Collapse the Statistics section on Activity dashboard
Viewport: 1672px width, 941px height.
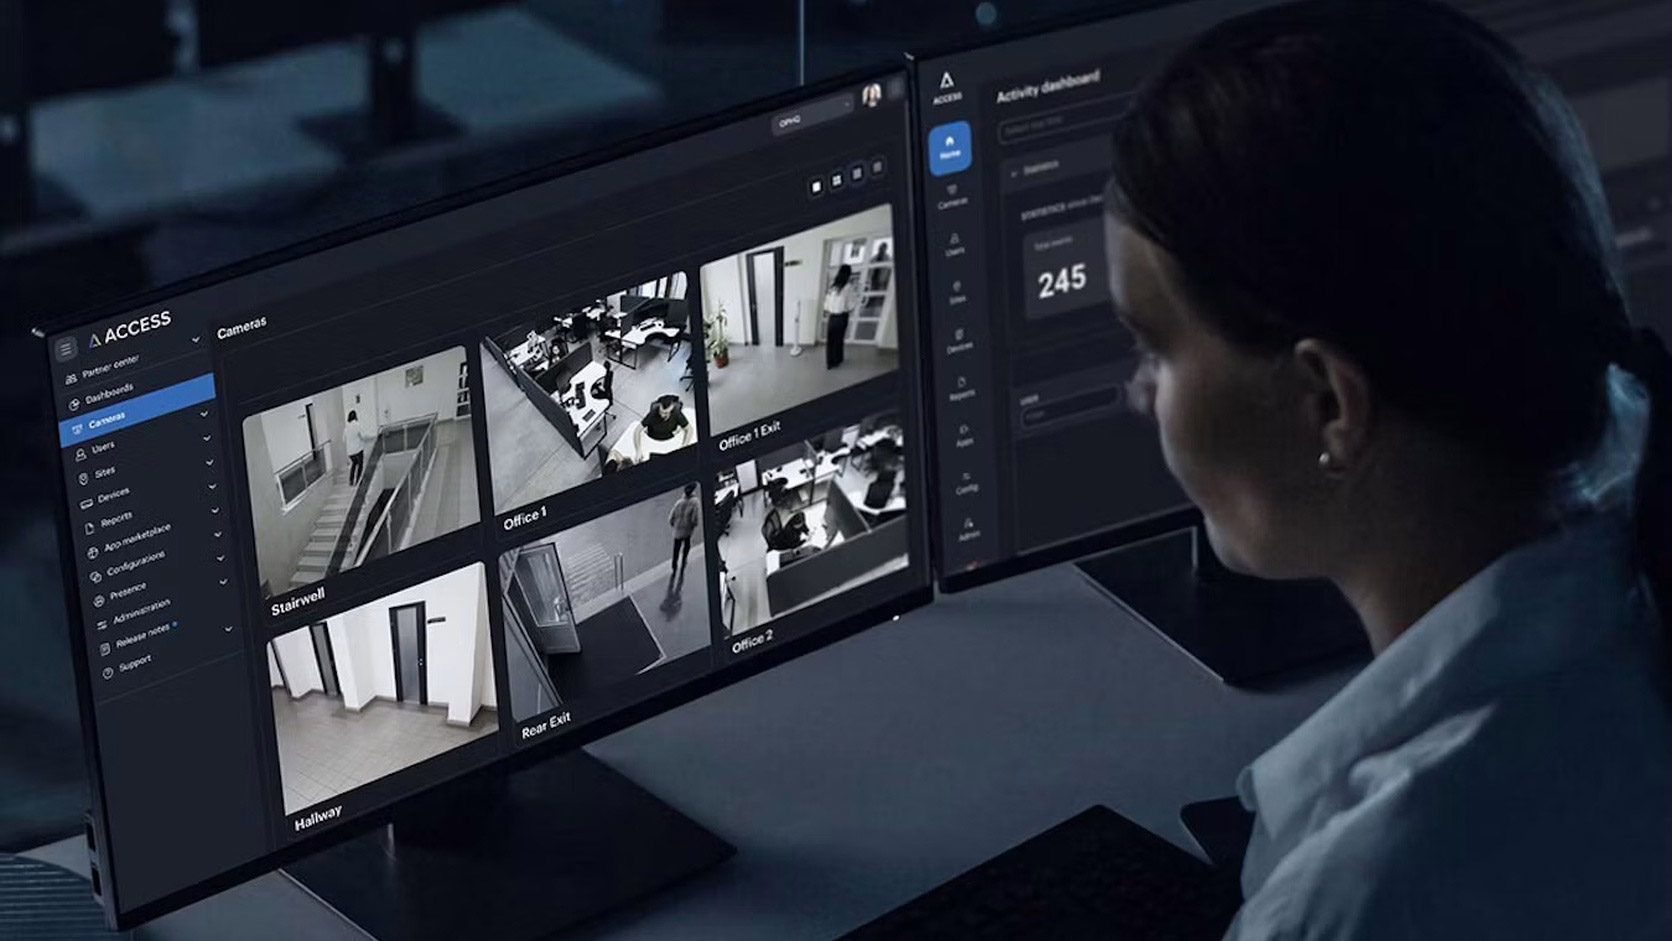click(1015, 172)
